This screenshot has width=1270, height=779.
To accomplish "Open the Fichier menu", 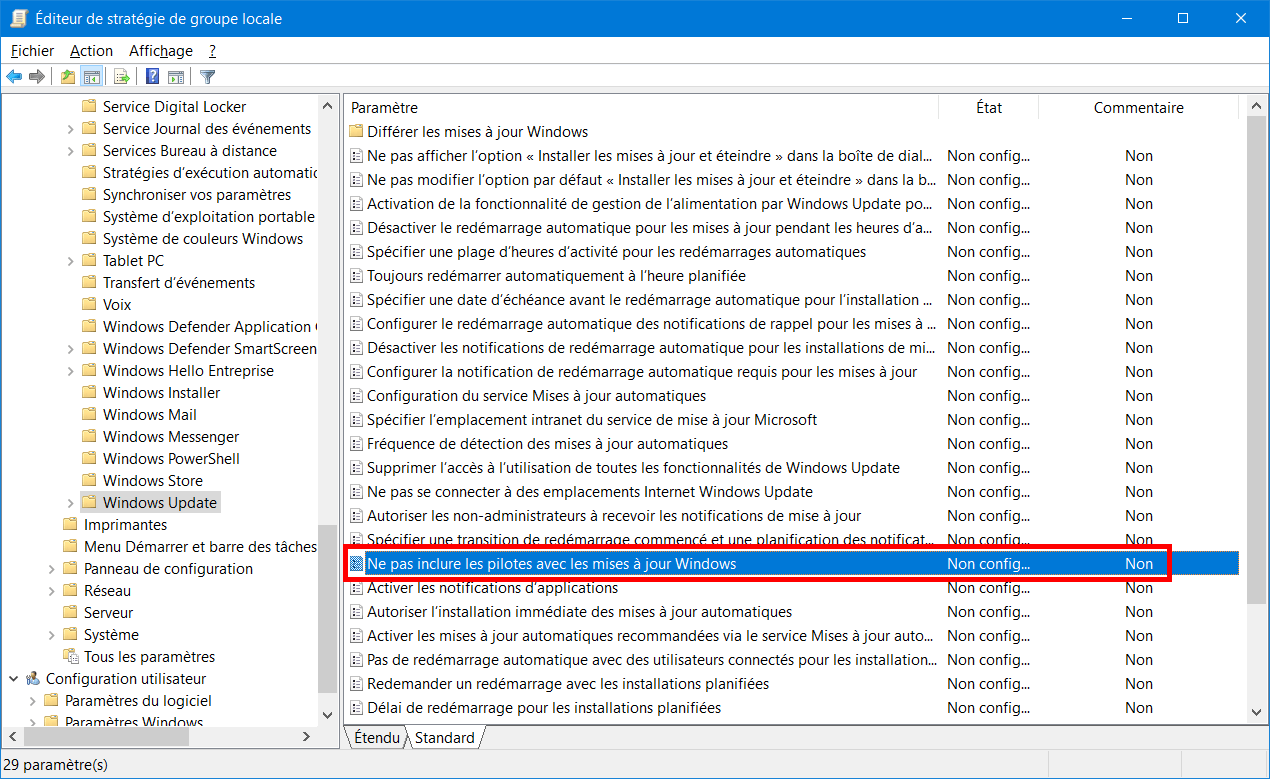I will coord(33,51).
